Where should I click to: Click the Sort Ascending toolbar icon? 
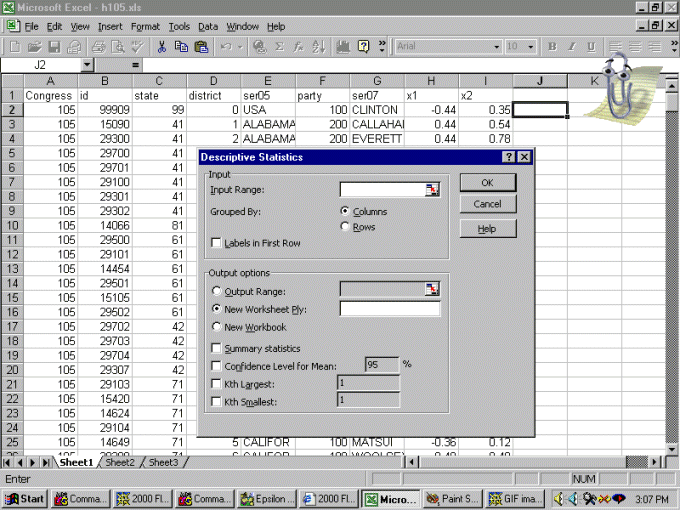pos(318,46)
